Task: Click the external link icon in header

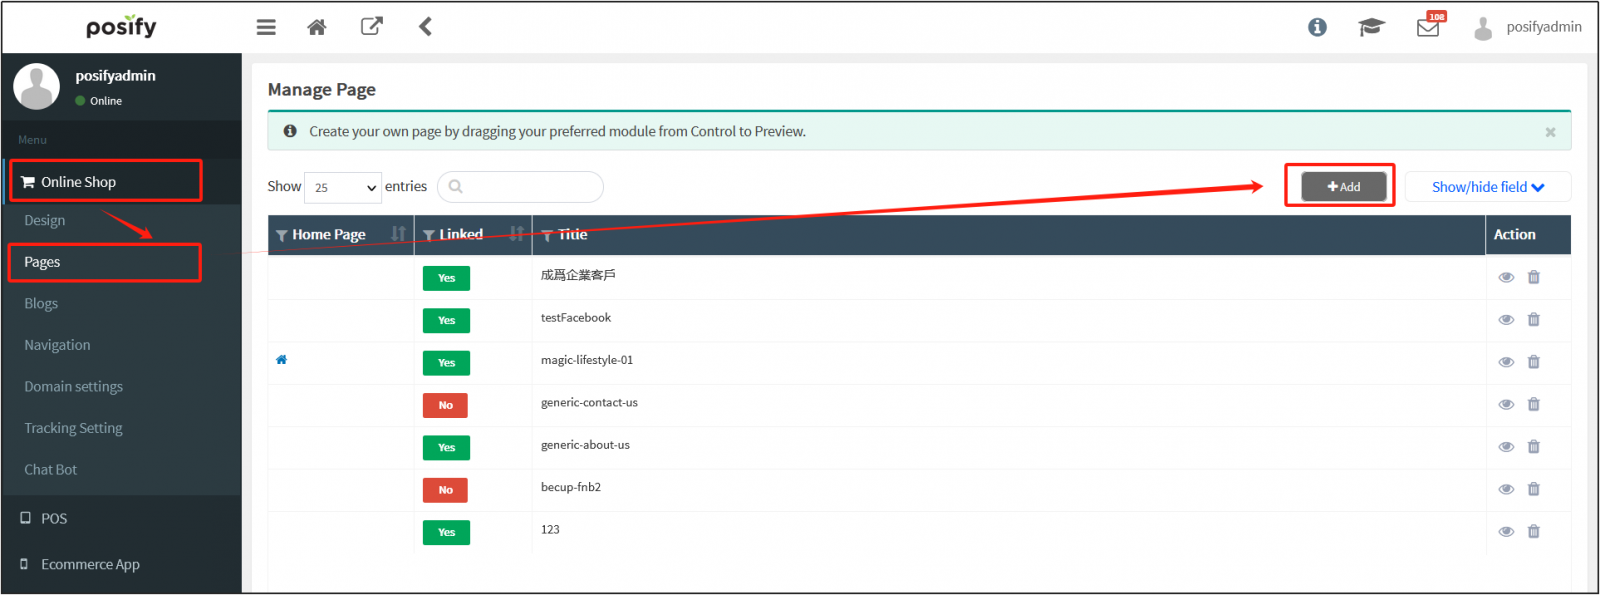Action: (x=371, y=27)
